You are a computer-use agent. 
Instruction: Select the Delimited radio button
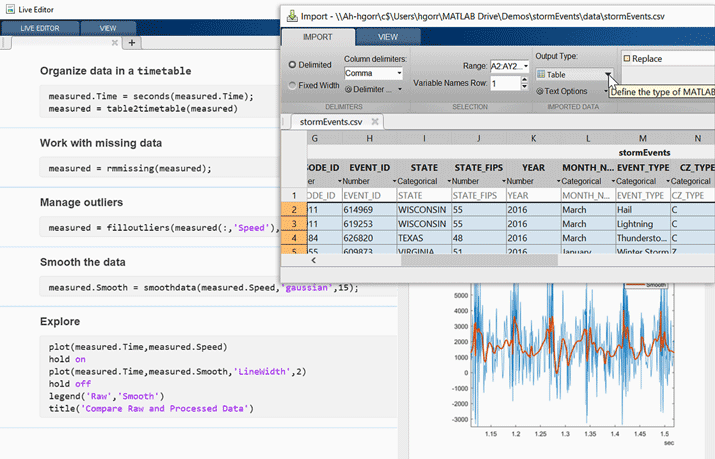point(292,64)
